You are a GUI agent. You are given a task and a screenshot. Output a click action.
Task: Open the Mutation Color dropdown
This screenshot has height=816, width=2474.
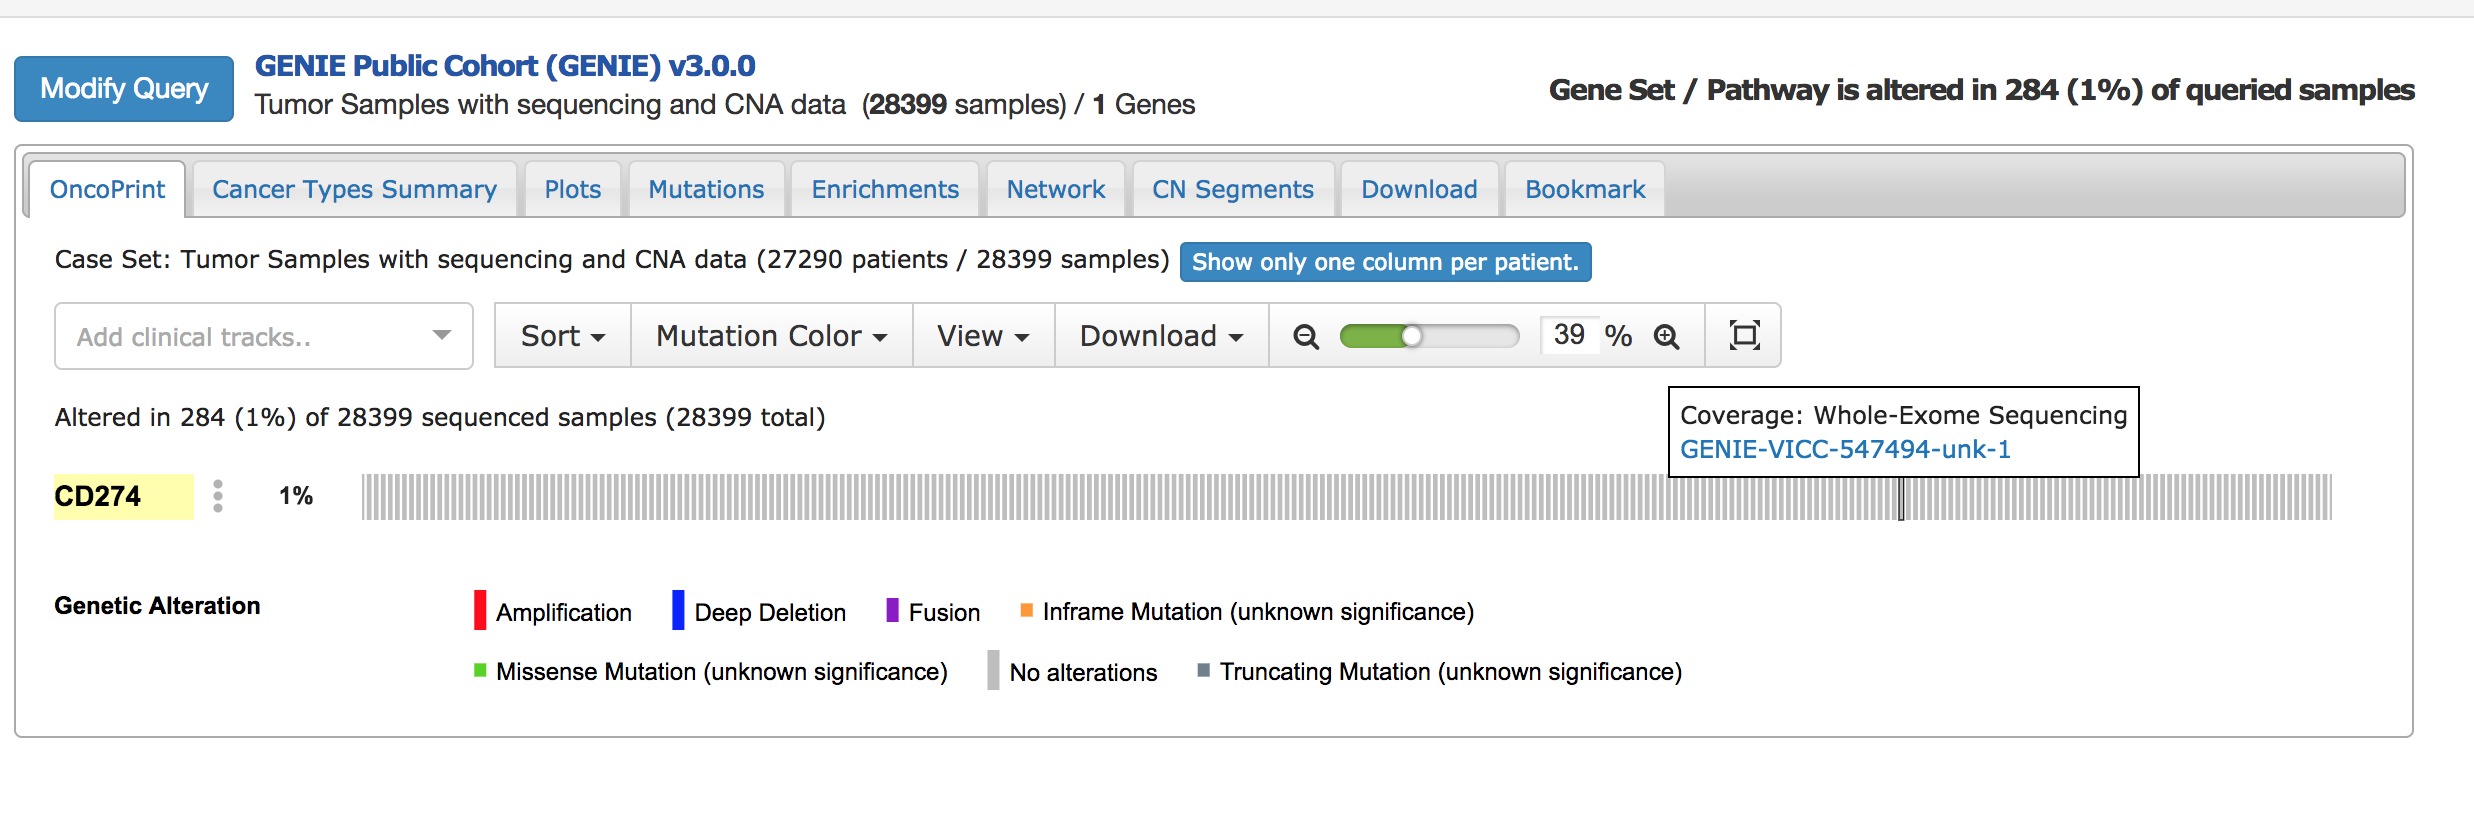772,336
